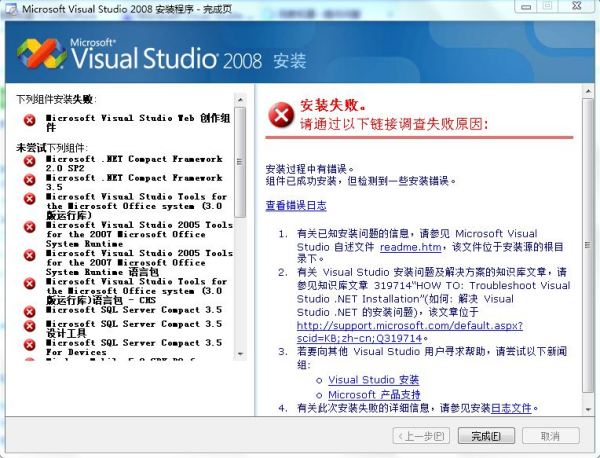The height and width of the screenshot is (458, 600).
Task: Close the setup window
Action: click(x=577, y=6)
